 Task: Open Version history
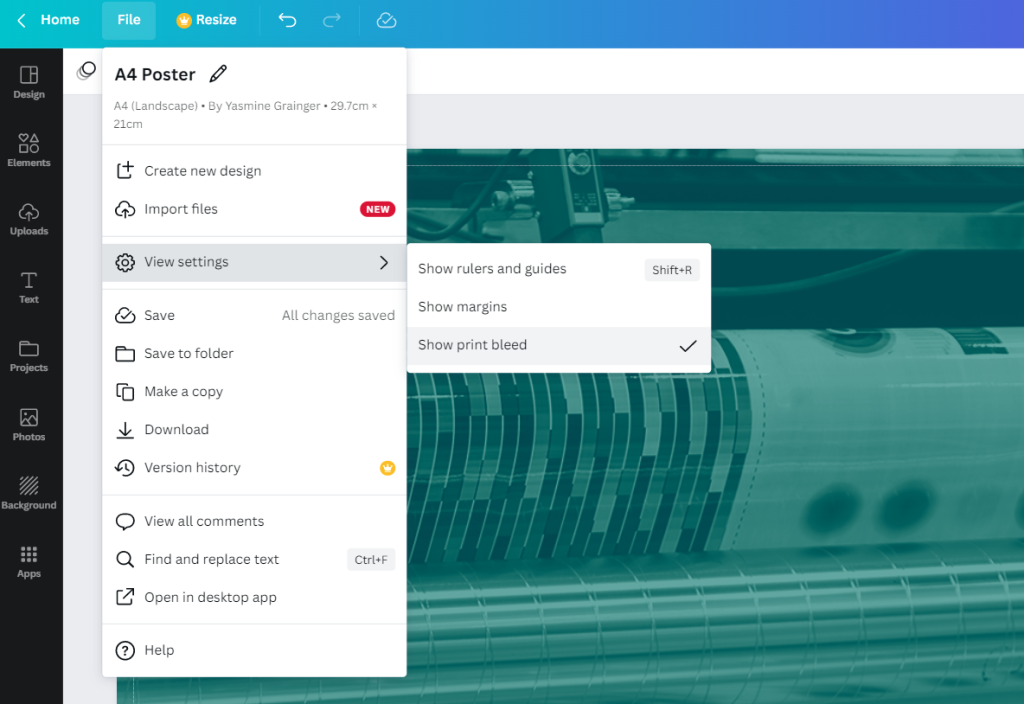click(x=254, y=468)
